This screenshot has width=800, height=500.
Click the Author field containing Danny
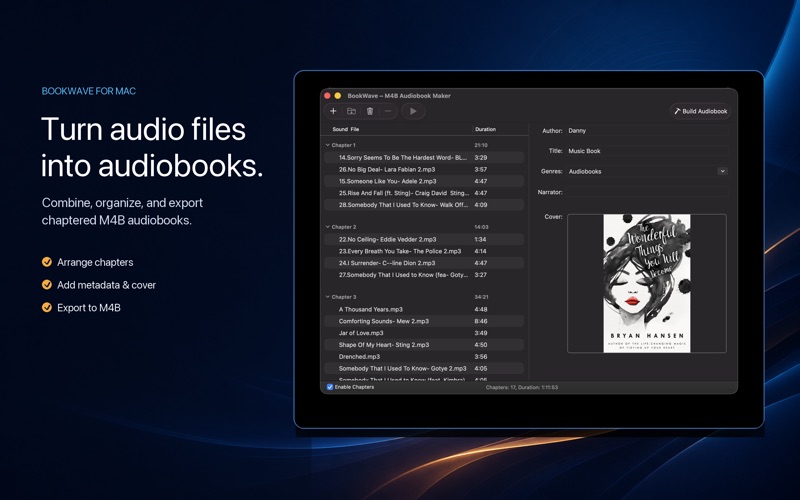647,131
